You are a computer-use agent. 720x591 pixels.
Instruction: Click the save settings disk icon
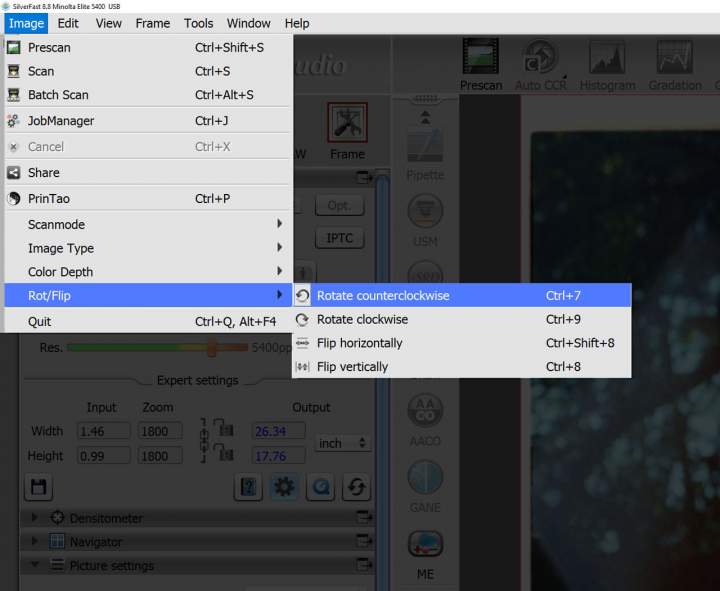click(x=39, y=487)
